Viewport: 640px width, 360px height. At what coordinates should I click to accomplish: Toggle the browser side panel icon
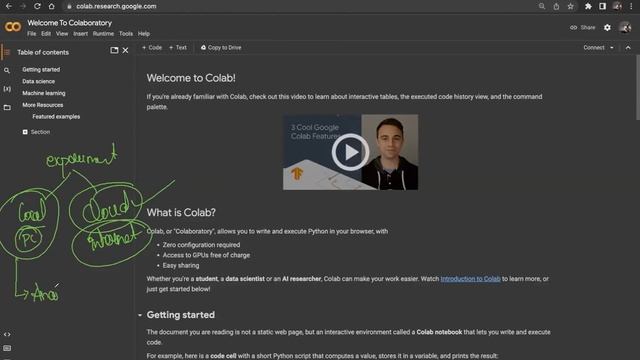[602, 6]
